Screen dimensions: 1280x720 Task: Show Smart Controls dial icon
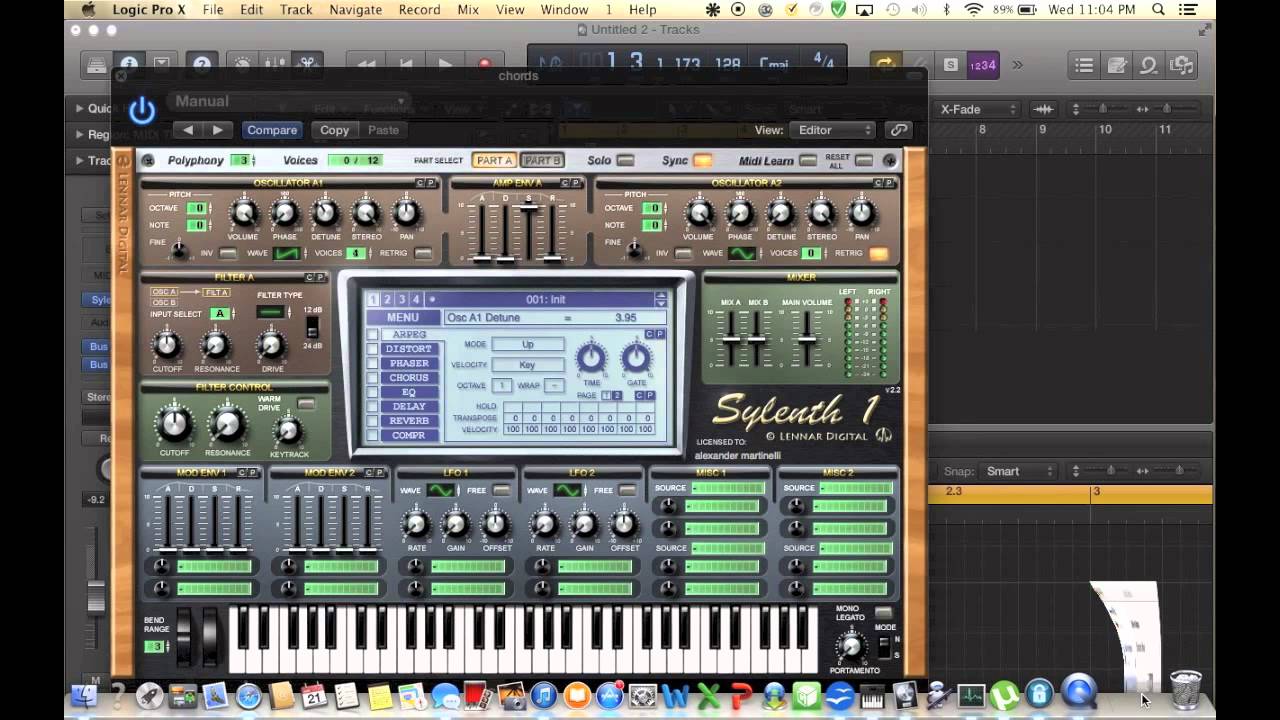tap(243, 65)
